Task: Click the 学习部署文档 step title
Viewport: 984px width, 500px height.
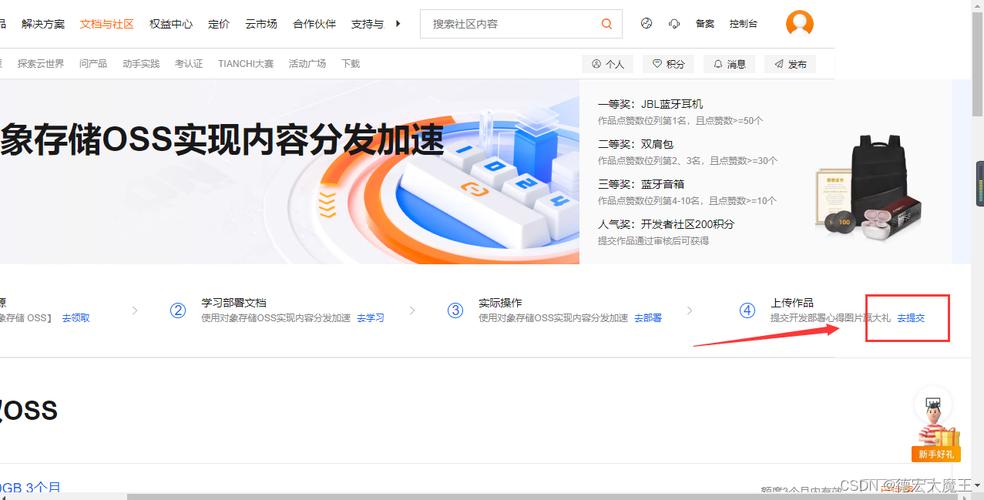Action: point(233,302)
